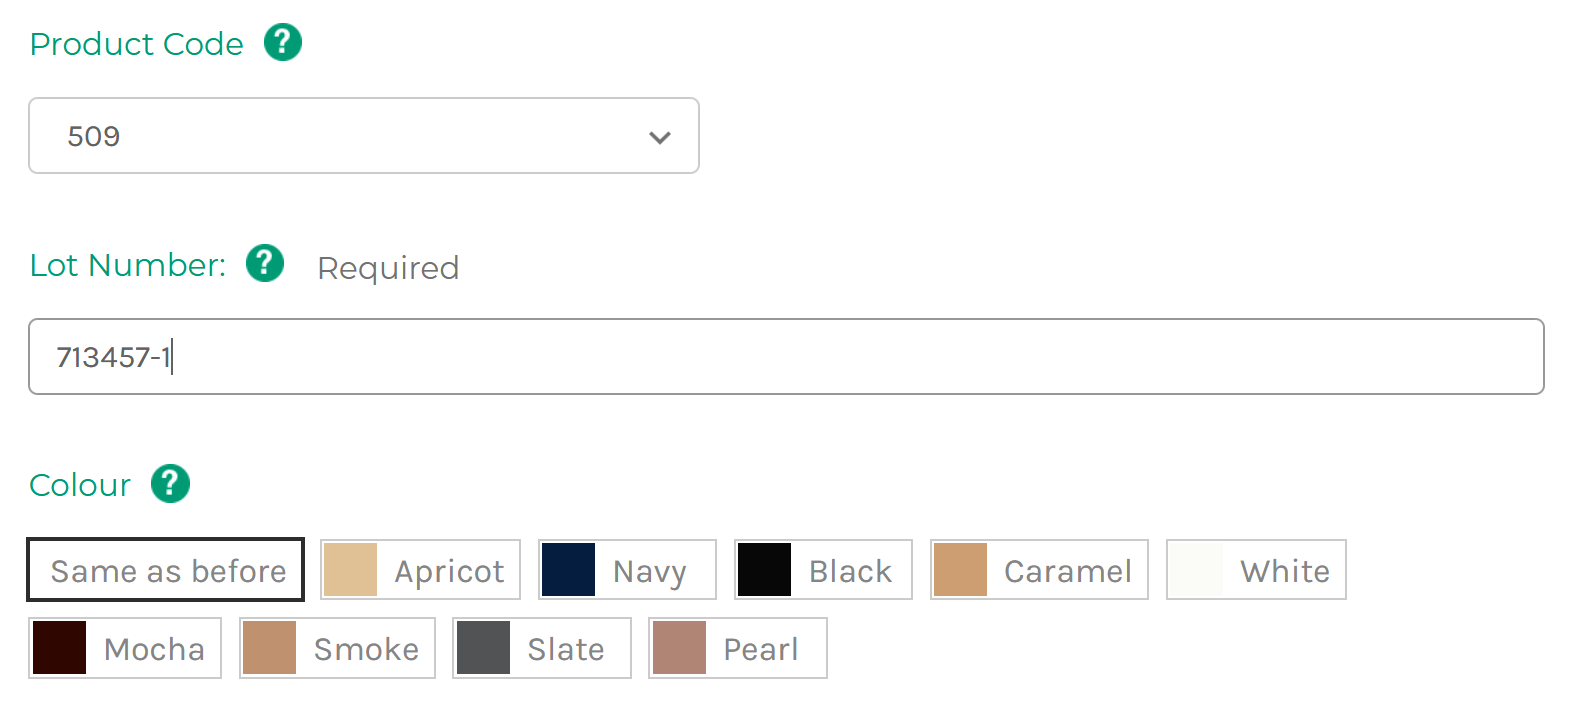Select Black colour option
Screen dimensions: 1580x727
823,570
